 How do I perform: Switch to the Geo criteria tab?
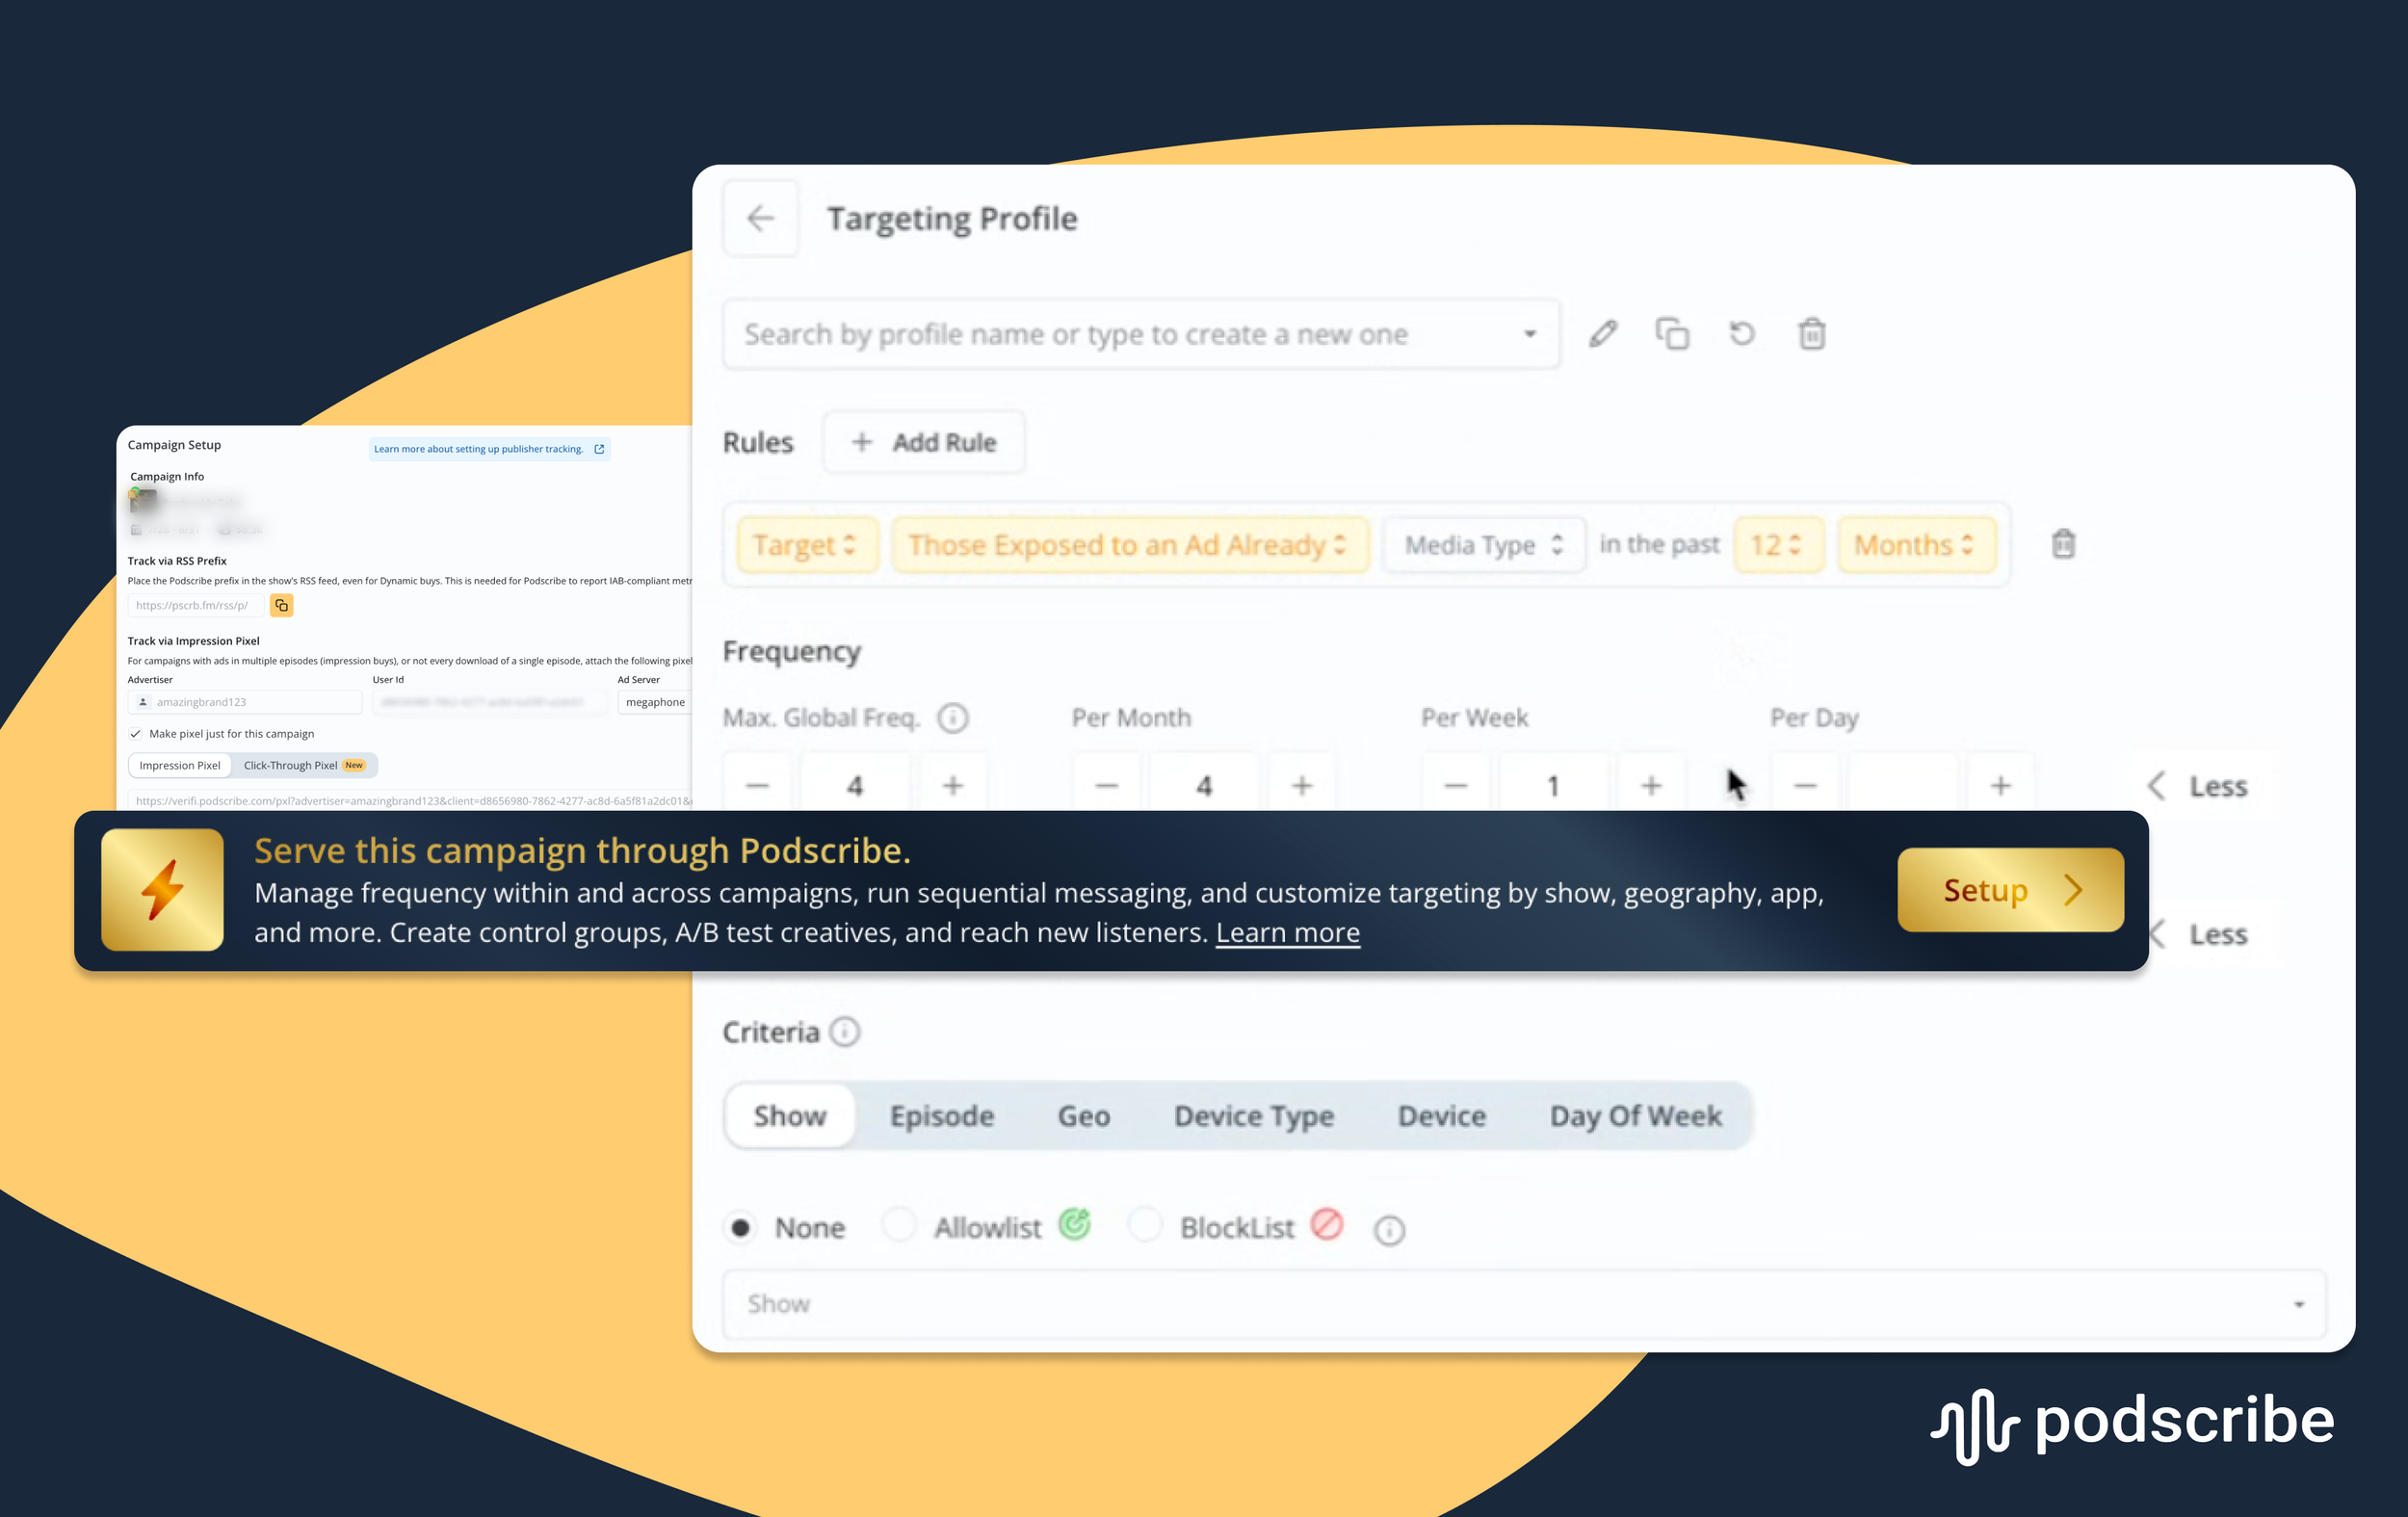(1083, 1116)
